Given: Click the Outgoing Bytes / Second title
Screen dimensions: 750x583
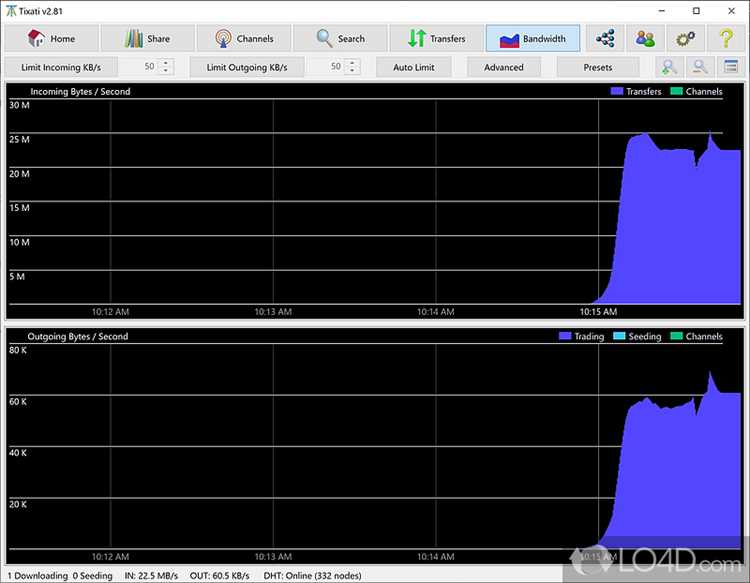Looking at the screenshot, I should tap(78, 337).
